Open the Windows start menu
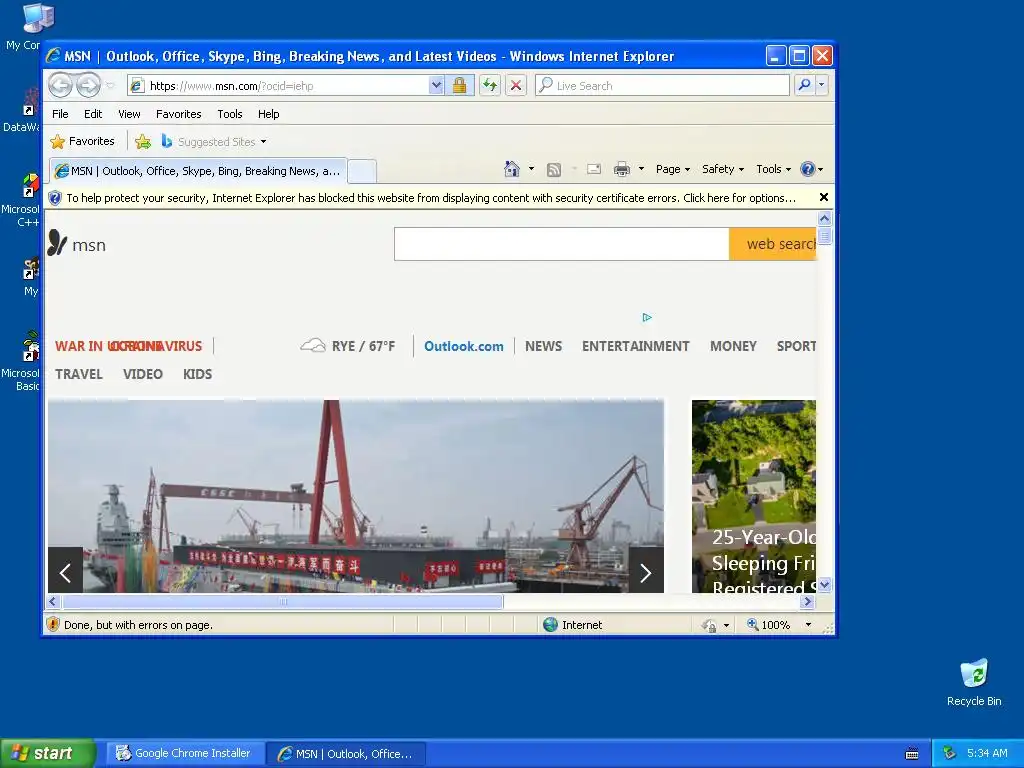This screenshot has width=1024, height=768. pyautogui.click(x=47, y=753)
